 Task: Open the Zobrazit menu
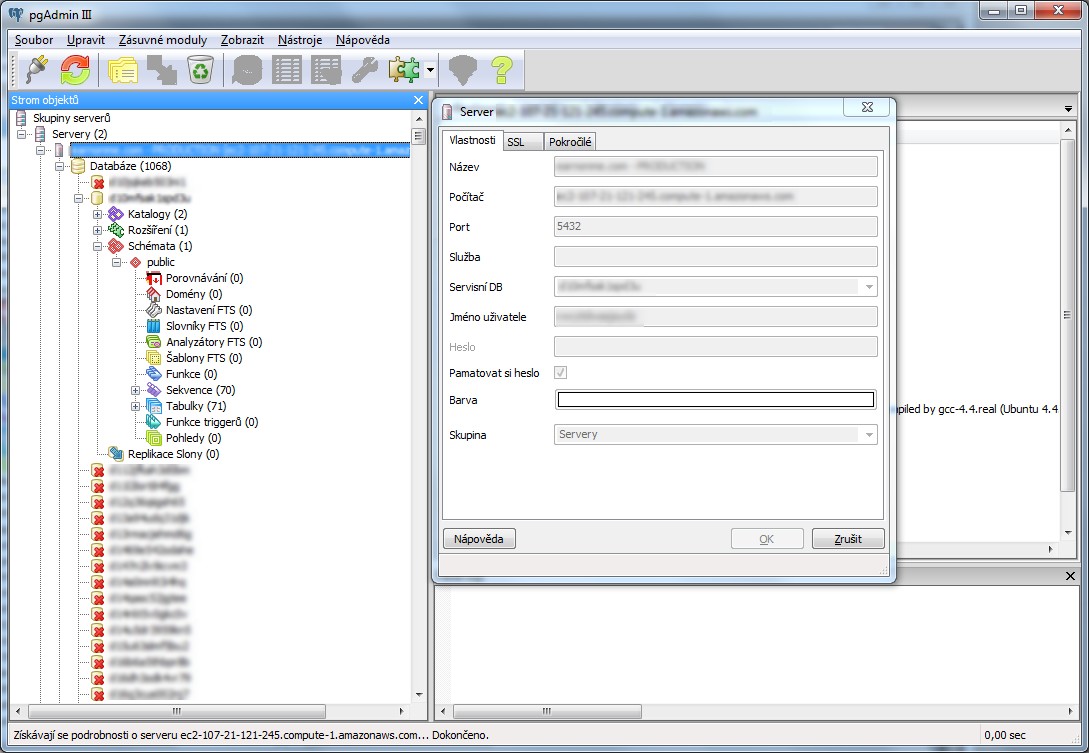tap(242, 40)
